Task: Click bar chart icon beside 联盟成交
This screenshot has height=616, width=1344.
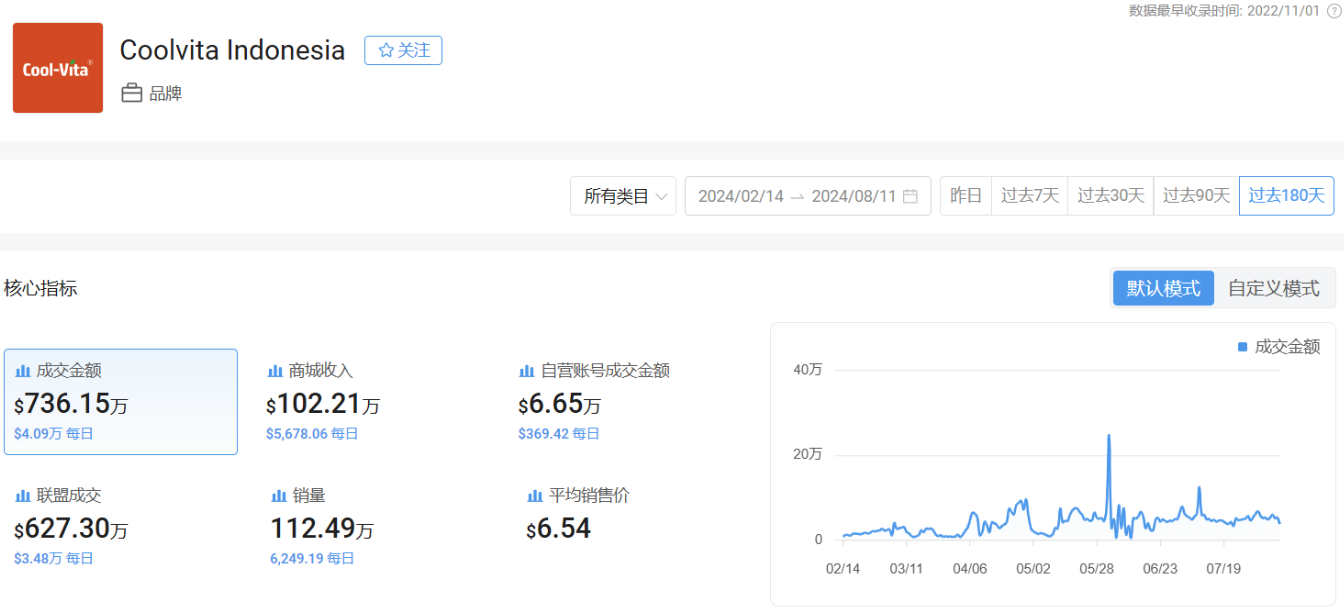Action: pos(23,496)
